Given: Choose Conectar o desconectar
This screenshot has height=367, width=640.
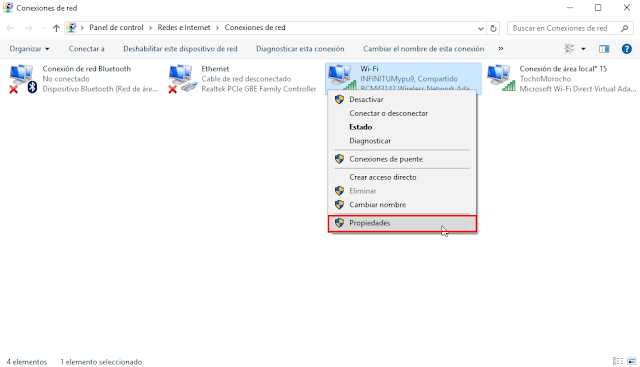Looking at the screenshot, I should click(402, 113).
